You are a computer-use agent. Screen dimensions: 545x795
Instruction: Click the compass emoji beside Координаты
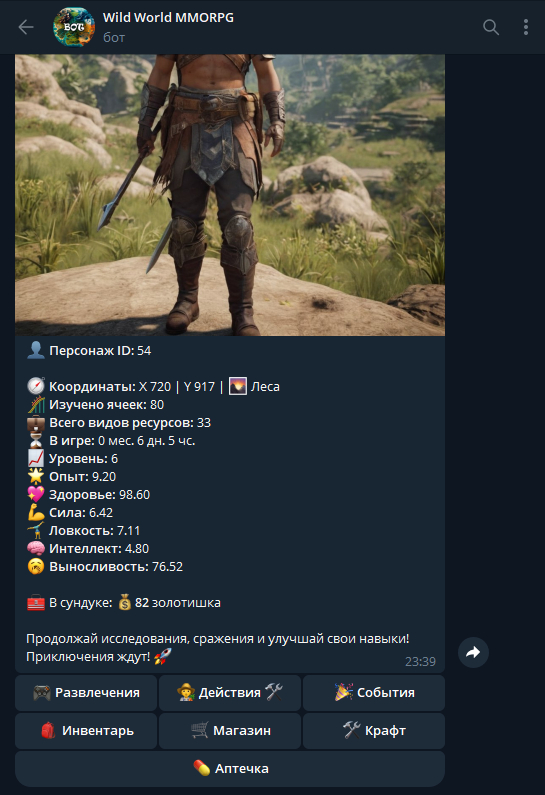[35, 386]
